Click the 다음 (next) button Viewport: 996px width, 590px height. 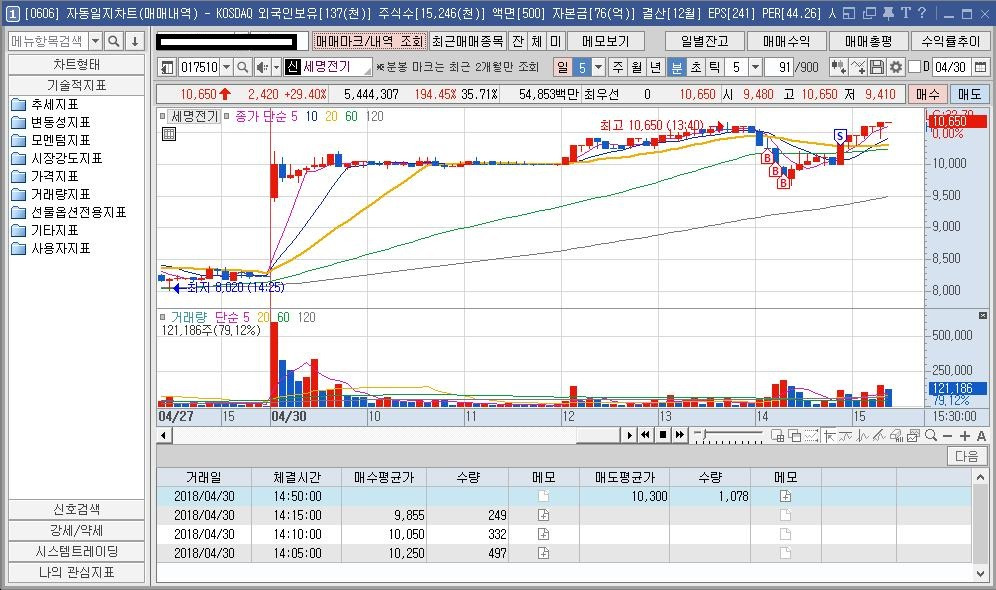966,456
